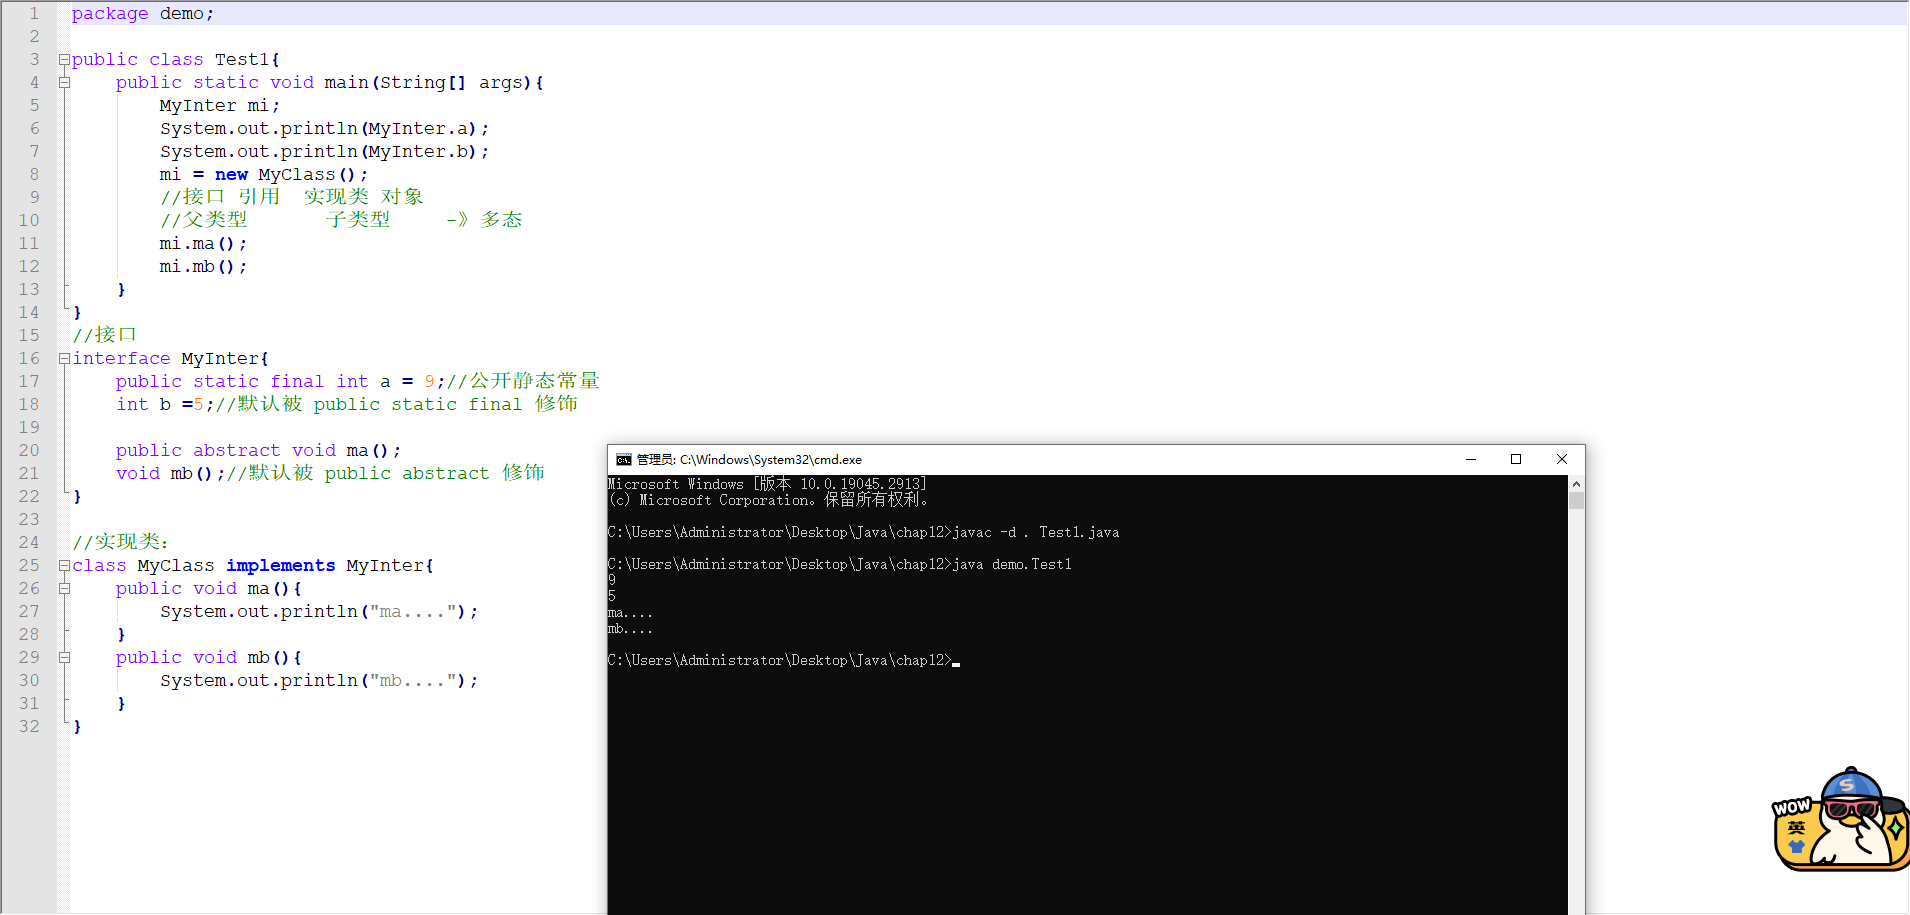Click println("ma....") statement in editor
This screenshot has height=915, width=1910.
click(x=319, y=612)
